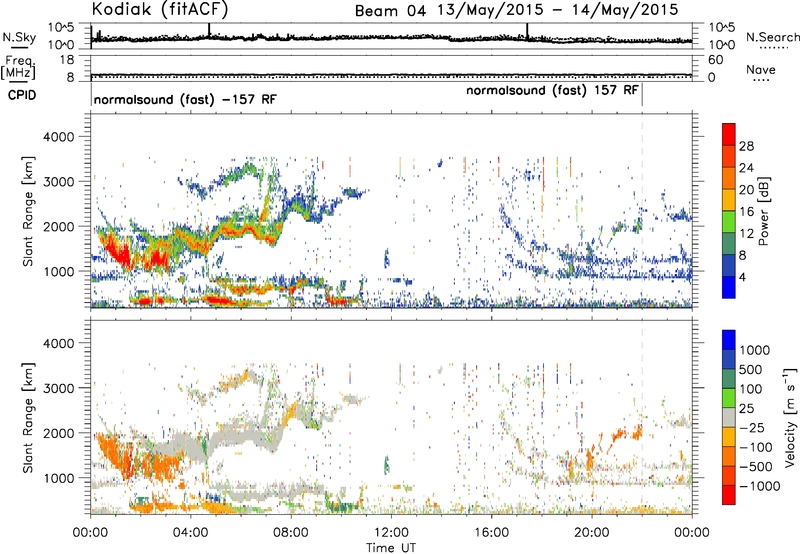Select 'normalsound (fast) -157 RF' CPID text
The image size is (800, 554).
(185, 99)
